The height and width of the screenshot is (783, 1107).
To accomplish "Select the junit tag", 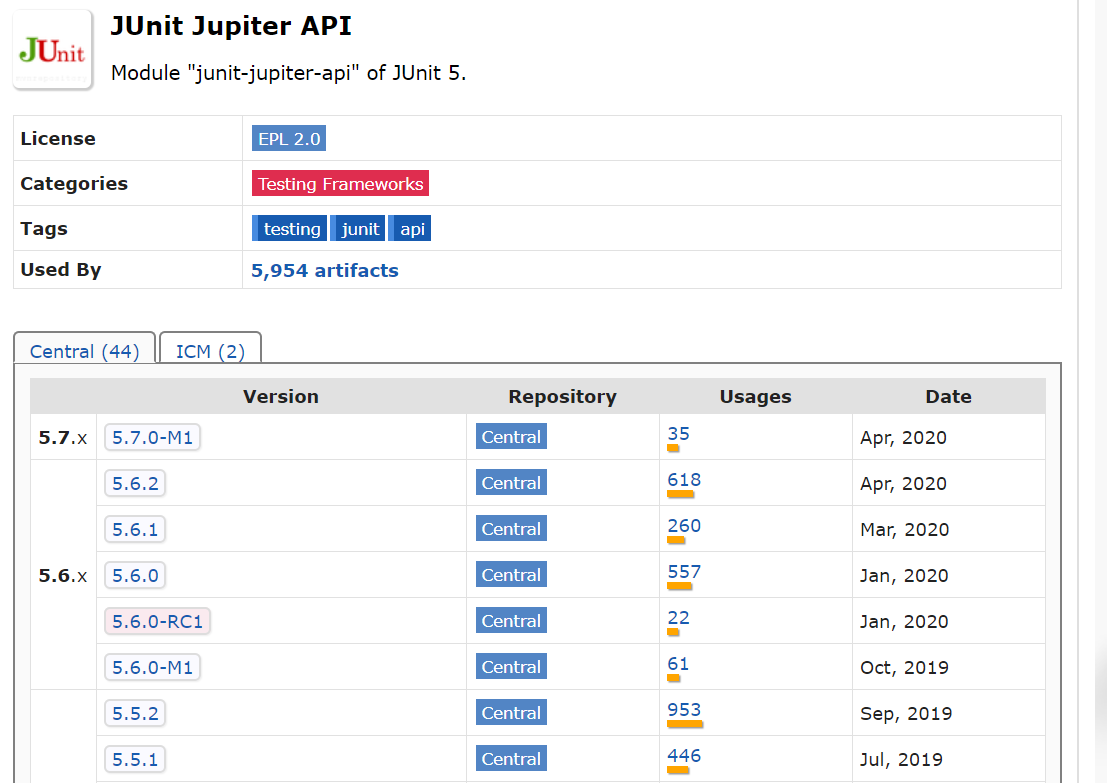I will point(359,229).
